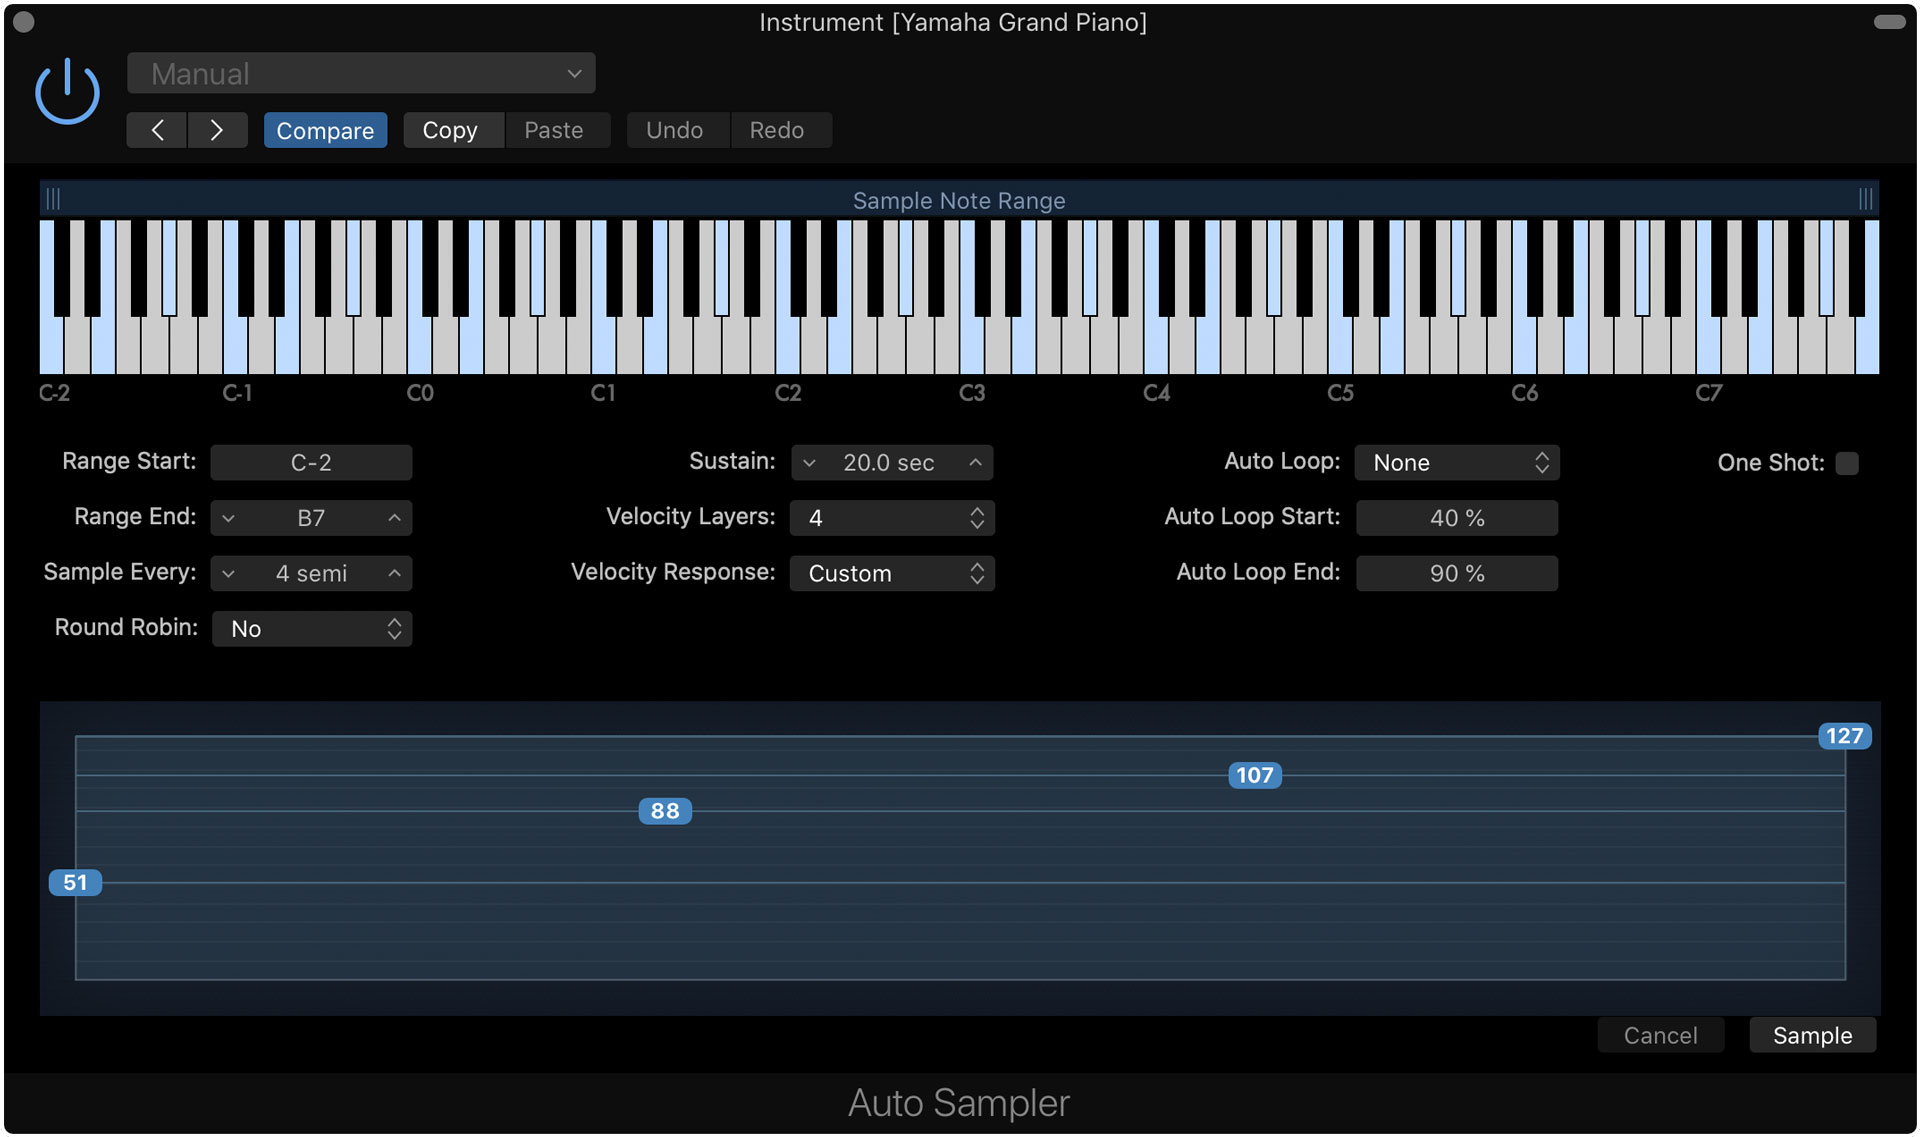This screenshot has width=1920, height=1137.
Task: Select the 107 velocity layer handle
Action: (x=1254, y=775)
